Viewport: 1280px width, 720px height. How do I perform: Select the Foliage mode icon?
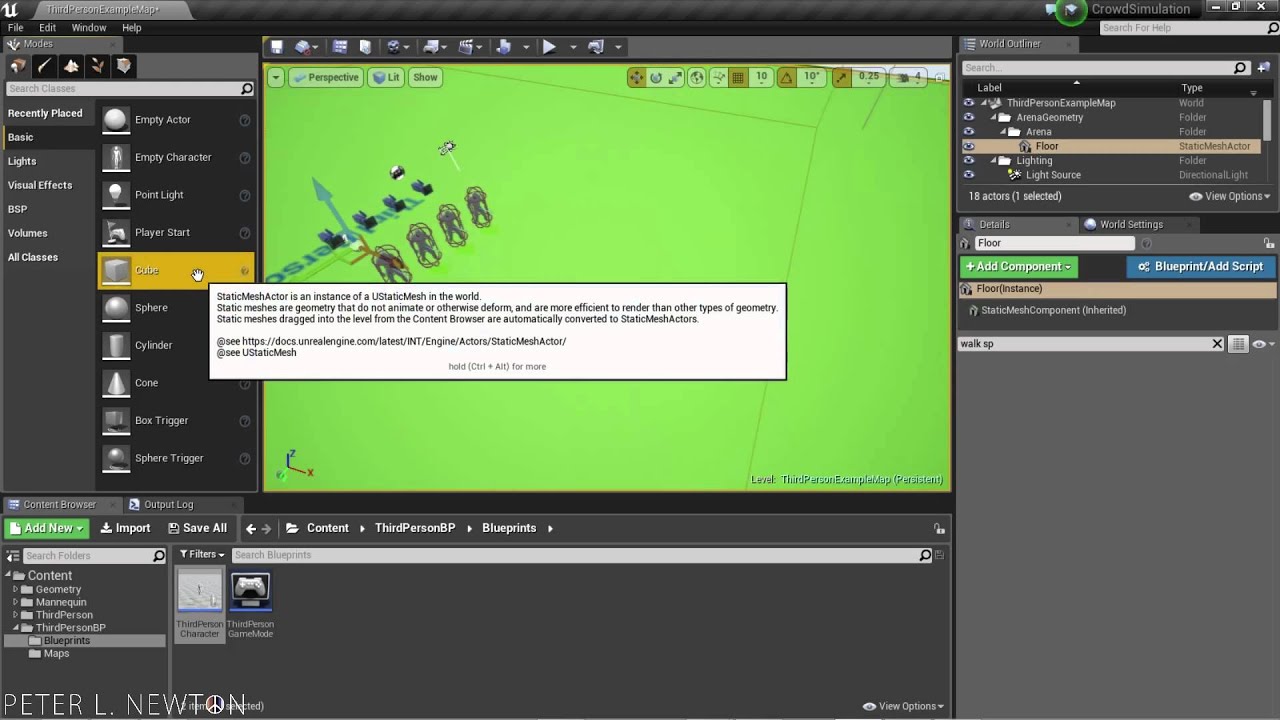click(97, 66)
